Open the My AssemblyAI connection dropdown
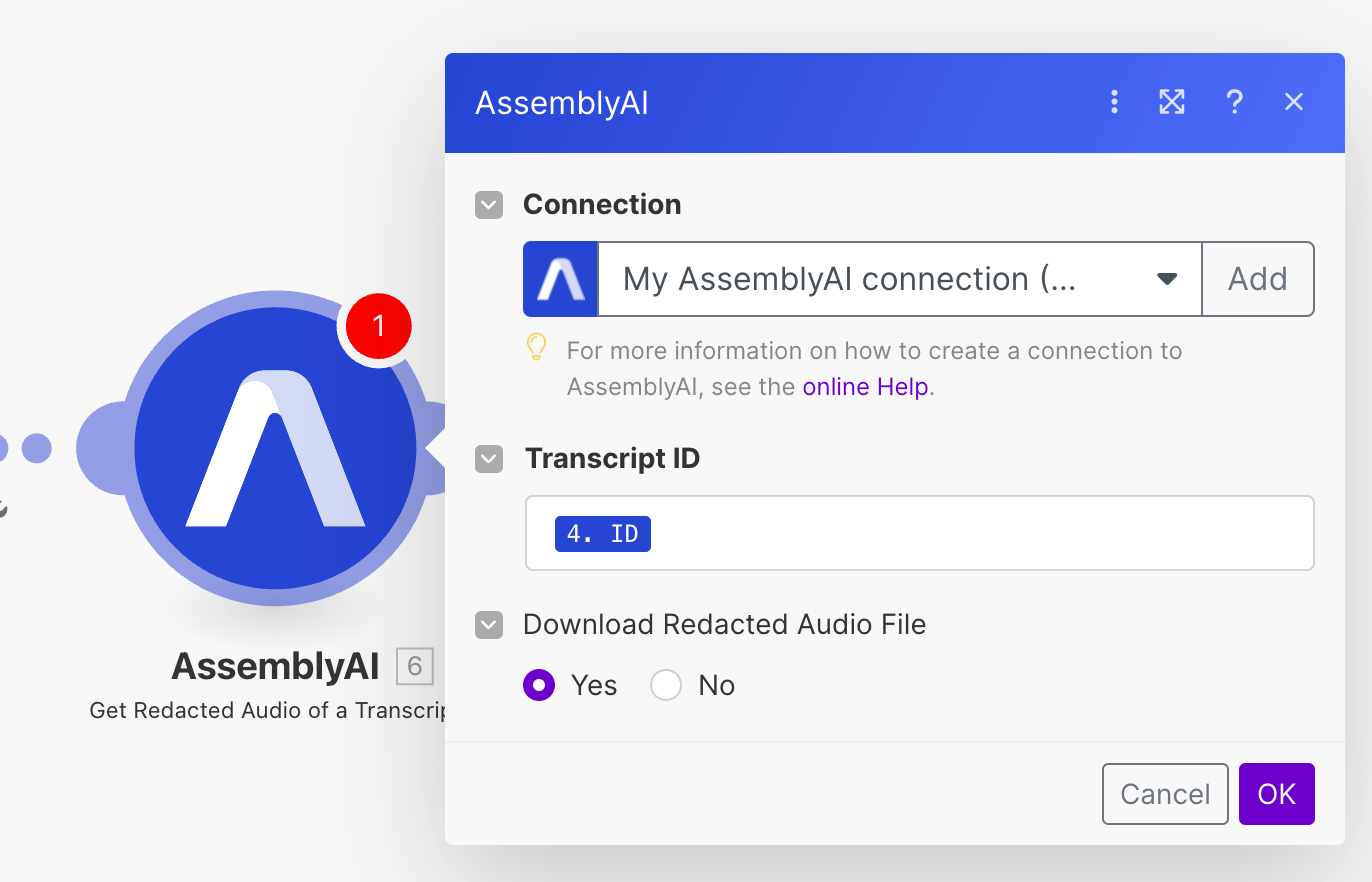Image resolution: width=1372 pixels, height=882 pixels. pos(900,279)
